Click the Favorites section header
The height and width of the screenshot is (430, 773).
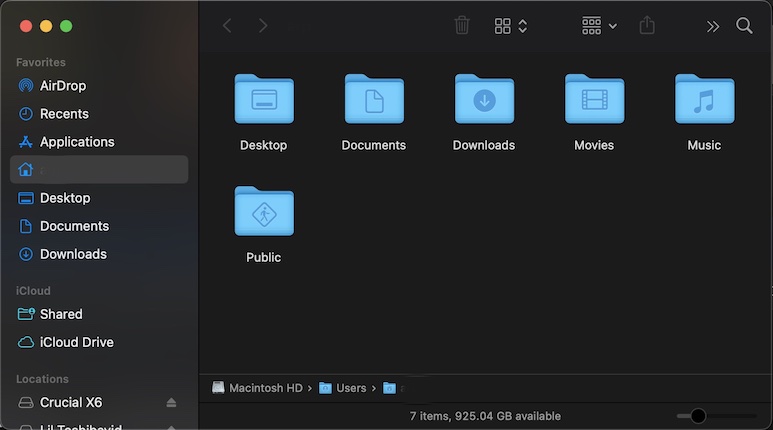(x=40, y=63)
